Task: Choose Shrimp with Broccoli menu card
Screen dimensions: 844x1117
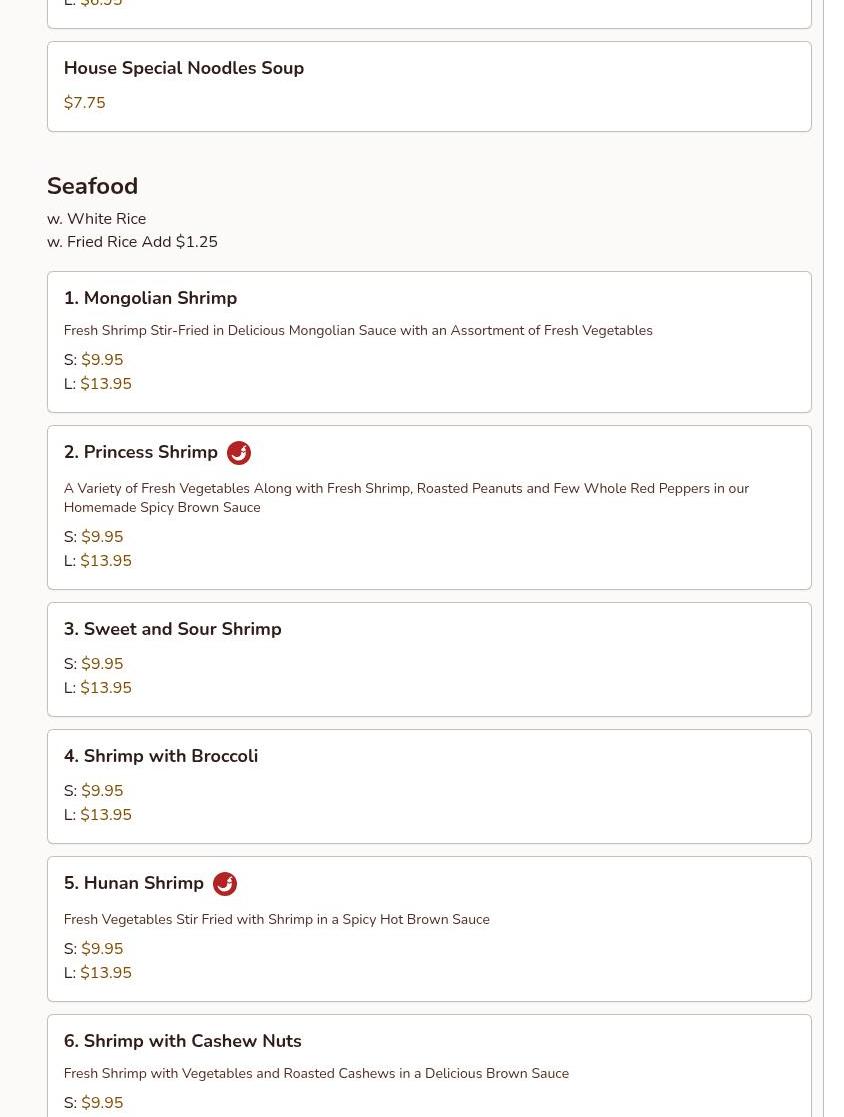Action: tap(429, 786)
